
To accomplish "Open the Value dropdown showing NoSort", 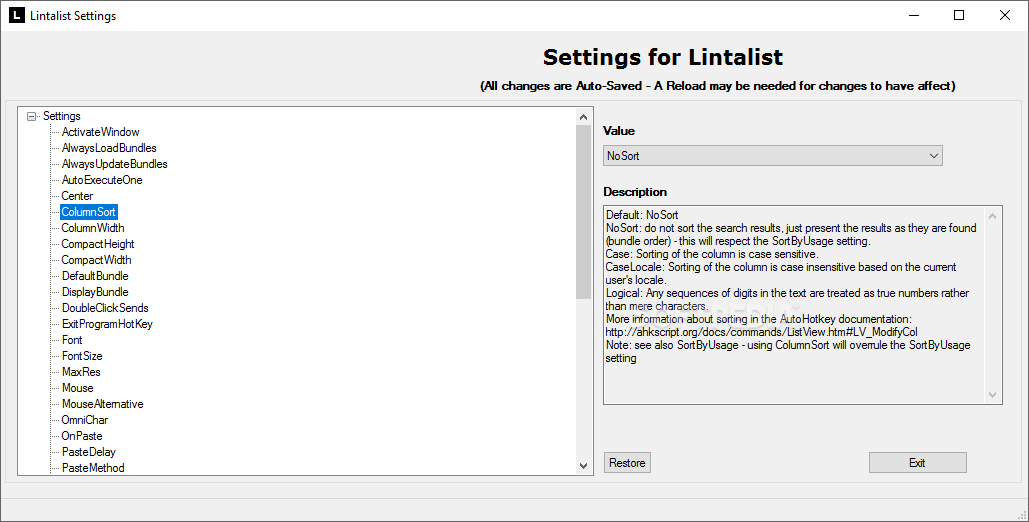I will (772, 156).
